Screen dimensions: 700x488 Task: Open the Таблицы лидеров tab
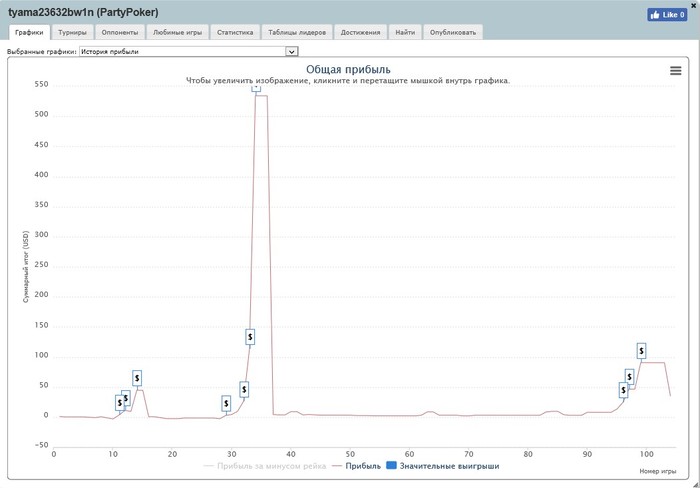tap(297, 32)
